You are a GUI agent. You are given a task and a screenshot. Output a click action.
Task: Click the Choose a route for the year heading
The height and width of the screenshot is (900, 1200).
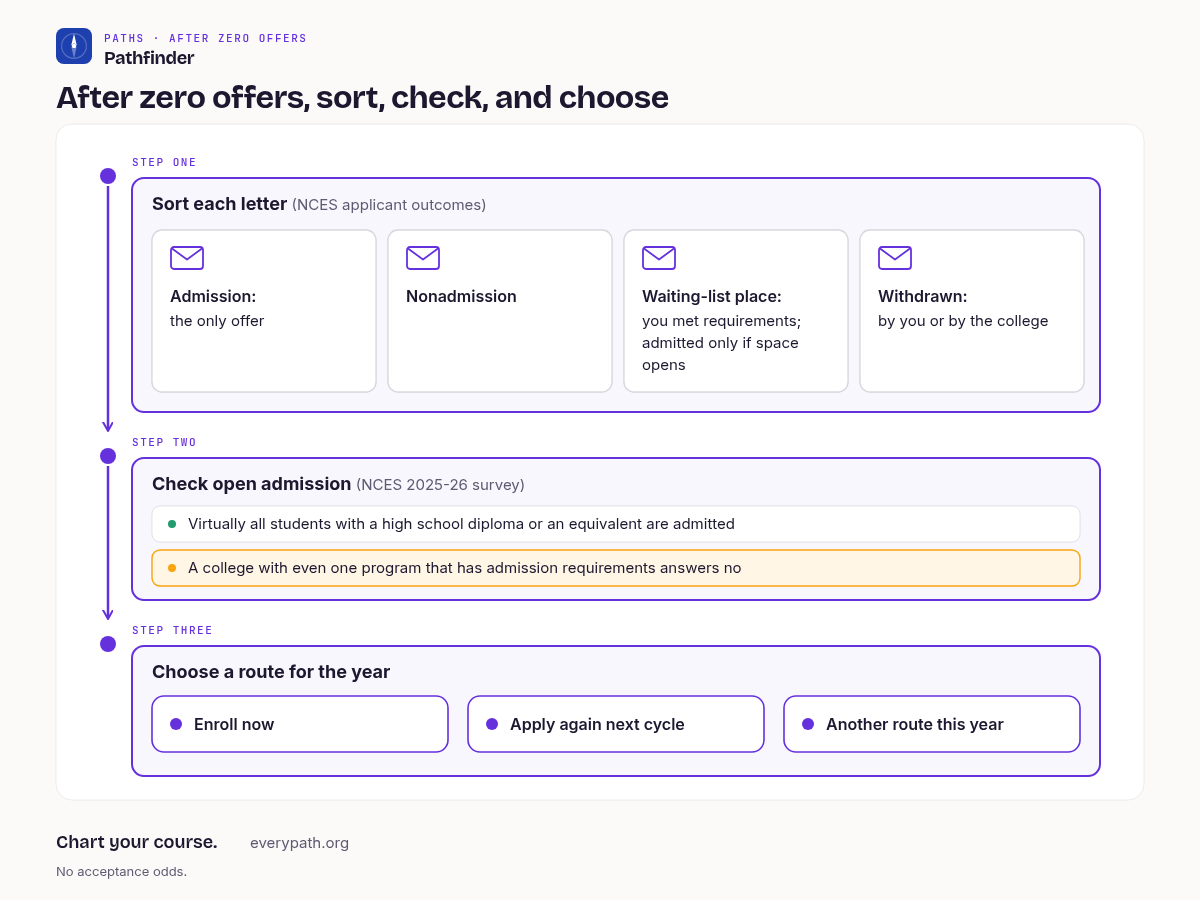coord(271,672)
